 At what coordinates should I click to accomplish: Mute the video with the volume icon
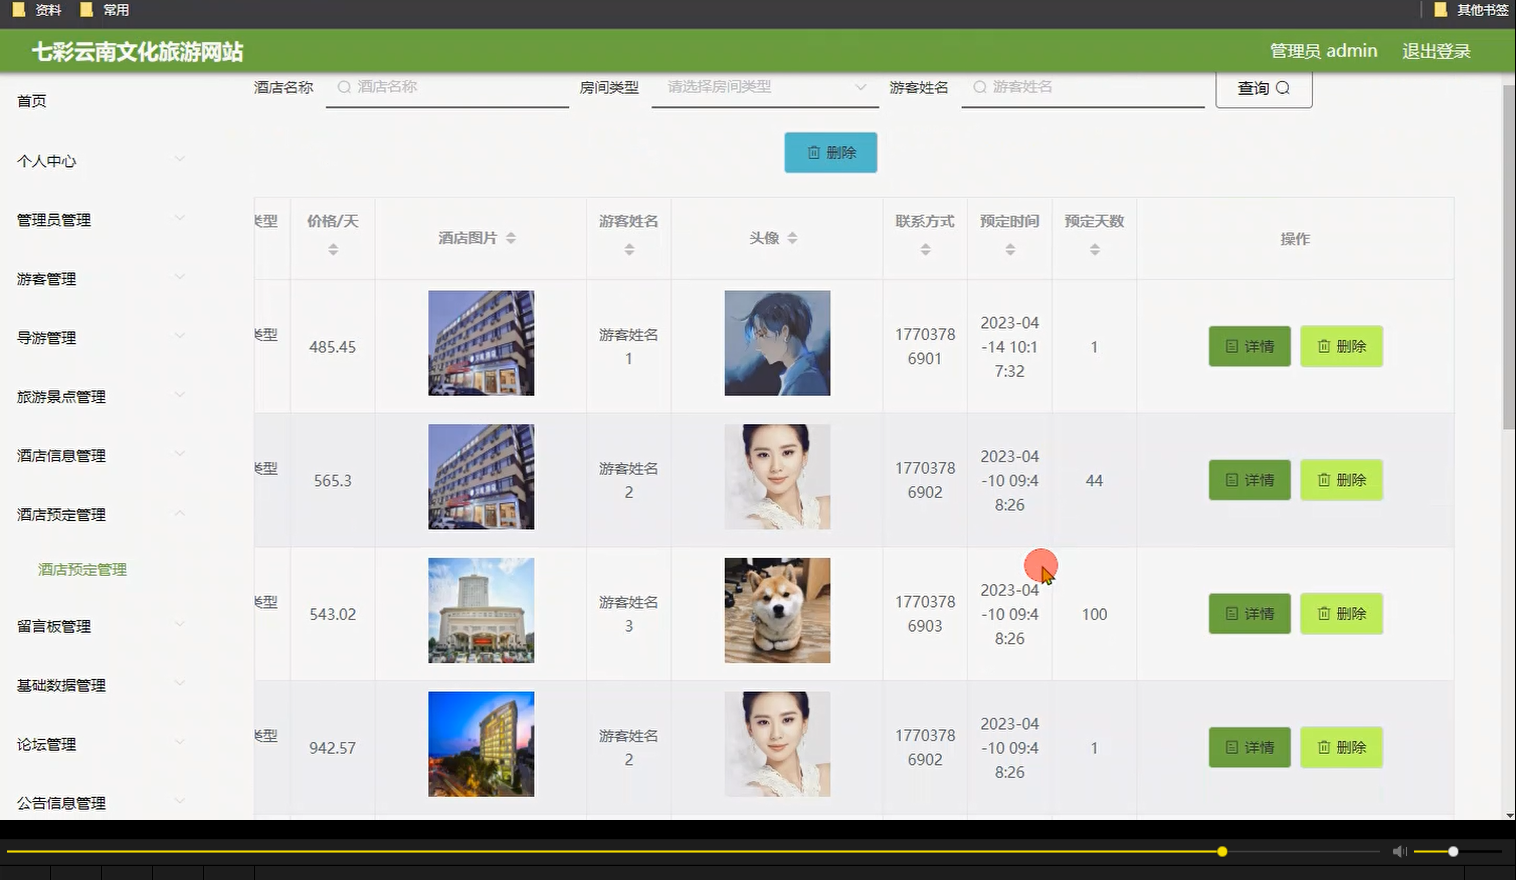[1398, 851]
